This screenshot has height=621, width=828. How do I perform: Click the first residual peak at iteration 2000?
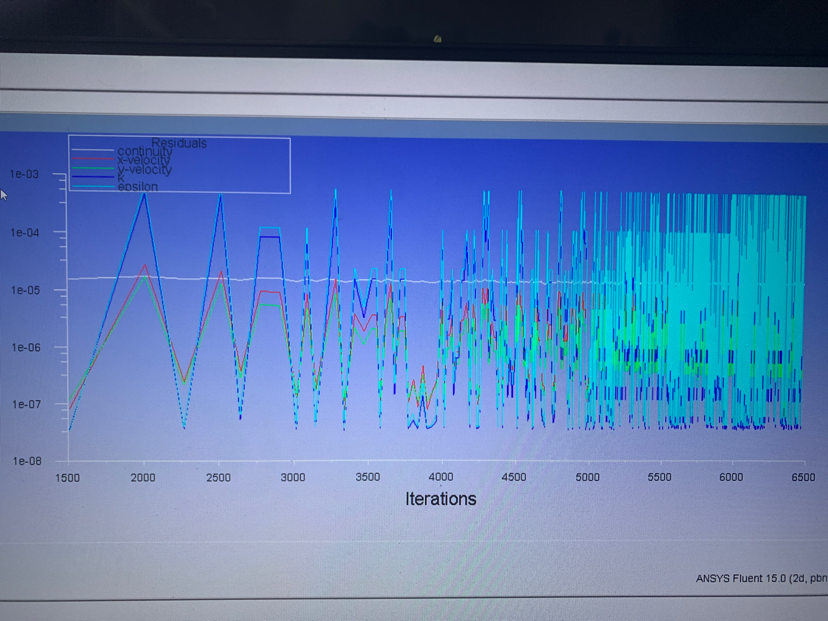145,194
